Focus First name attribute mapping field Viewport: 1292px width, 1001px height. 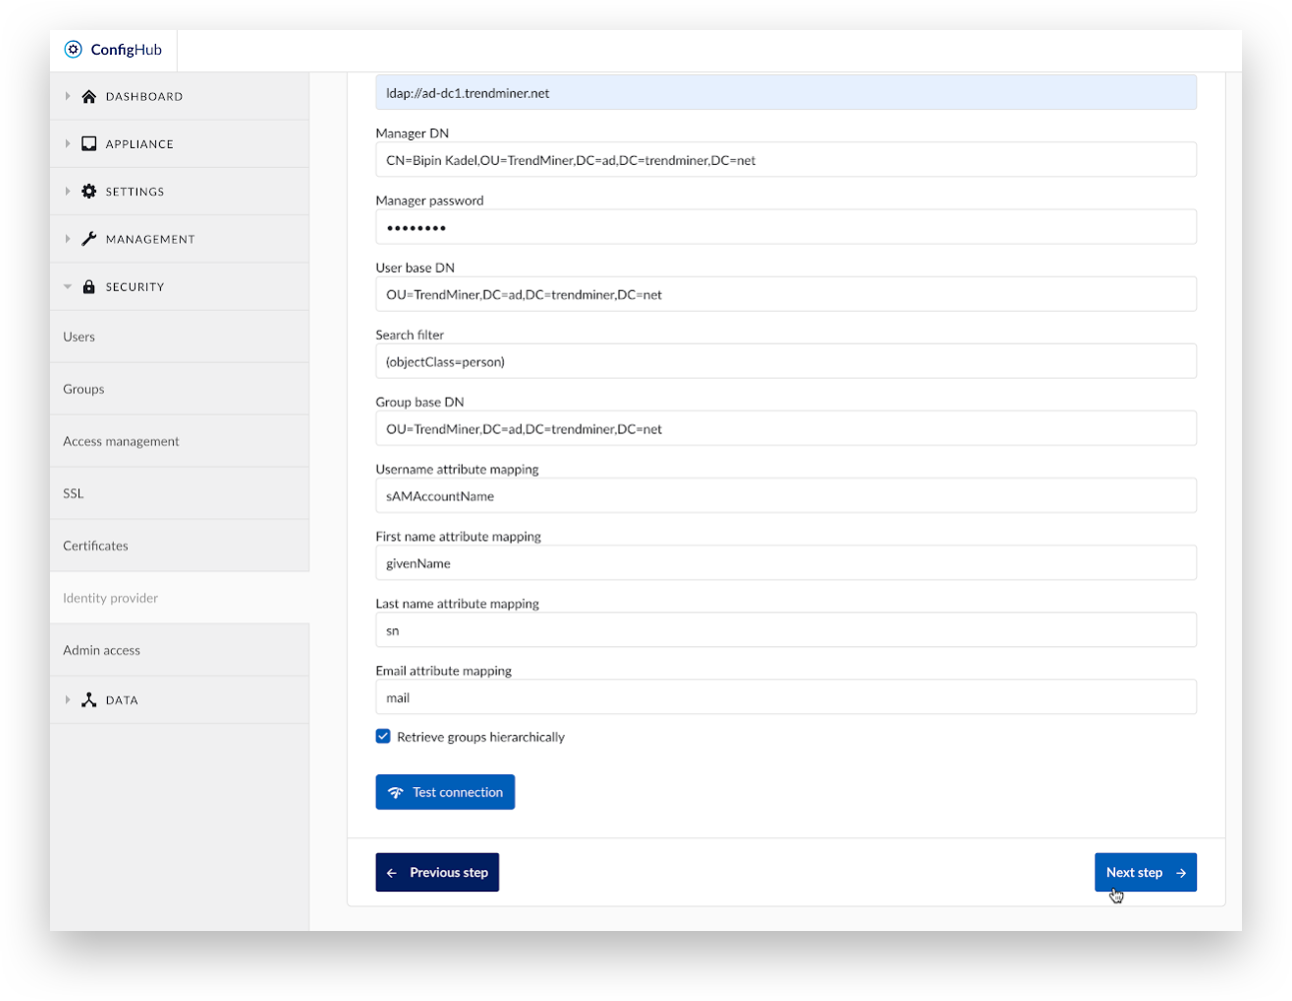[x=786, y=563]
